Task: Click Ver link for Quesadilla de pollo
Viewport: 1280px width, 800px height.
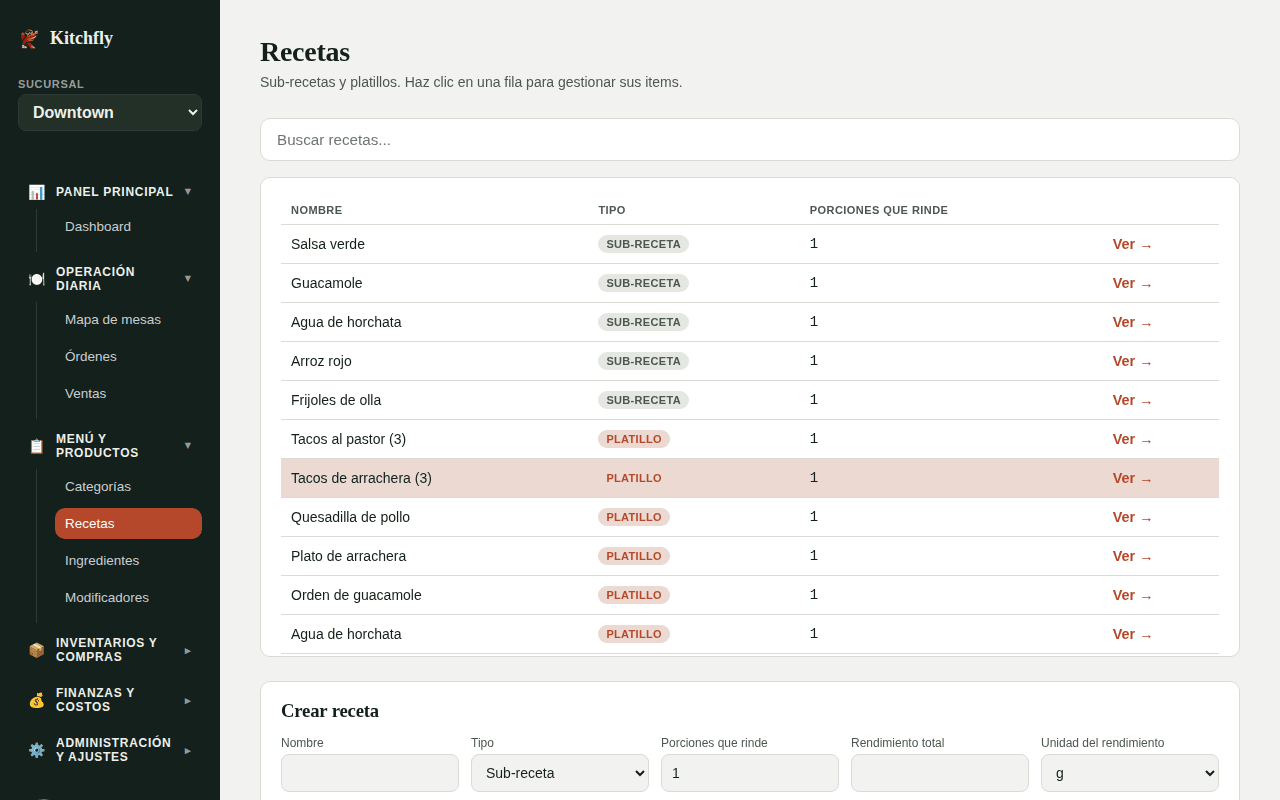Action: tap(1132, 517)
